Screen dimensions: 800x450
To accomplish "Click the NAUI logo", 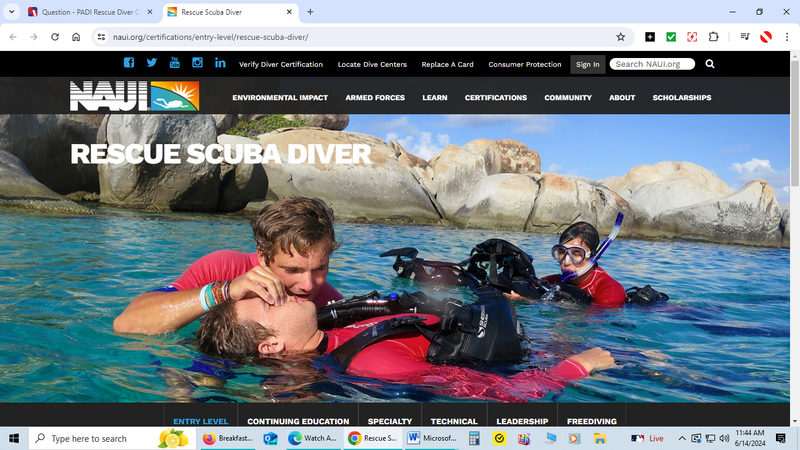I will click(134, 97).
